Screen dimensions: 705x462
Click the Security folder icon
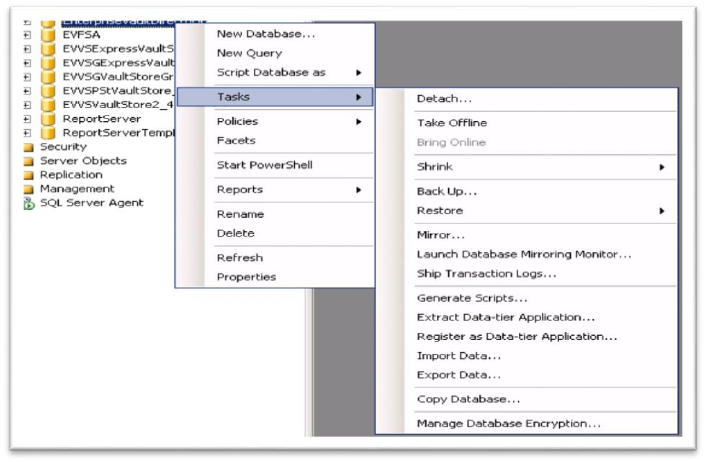(29, 147)
